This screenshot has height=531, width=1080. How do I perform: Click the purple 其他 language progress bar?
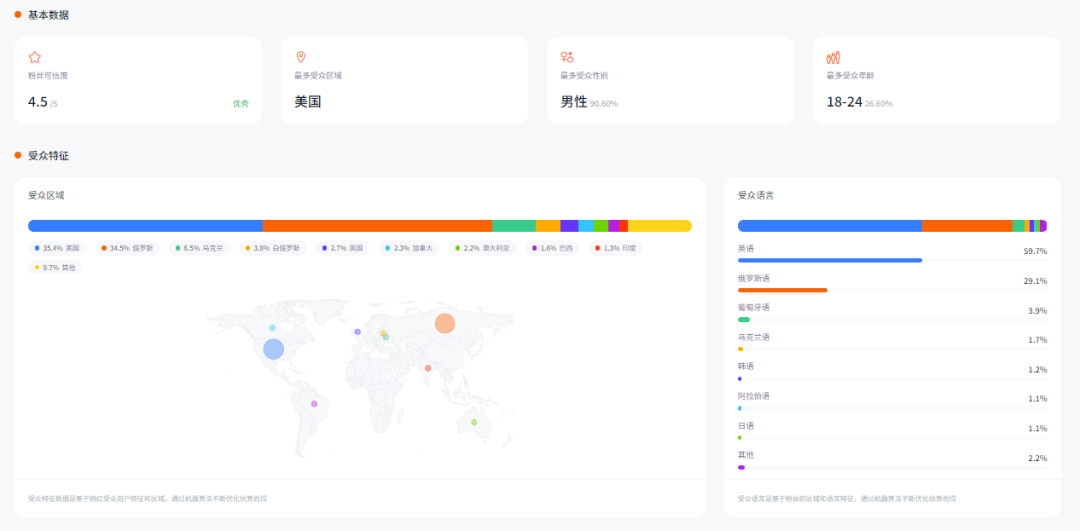click(741, 468)
